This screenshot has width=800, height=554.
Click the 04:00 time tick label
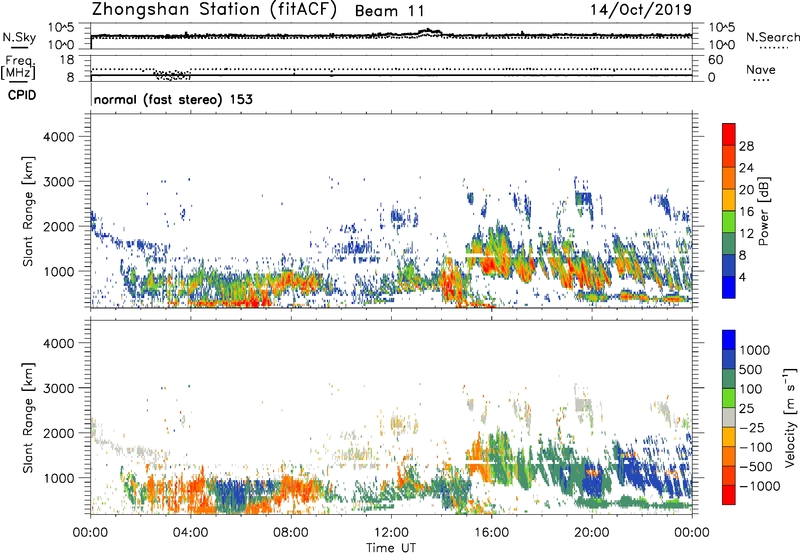190,533
